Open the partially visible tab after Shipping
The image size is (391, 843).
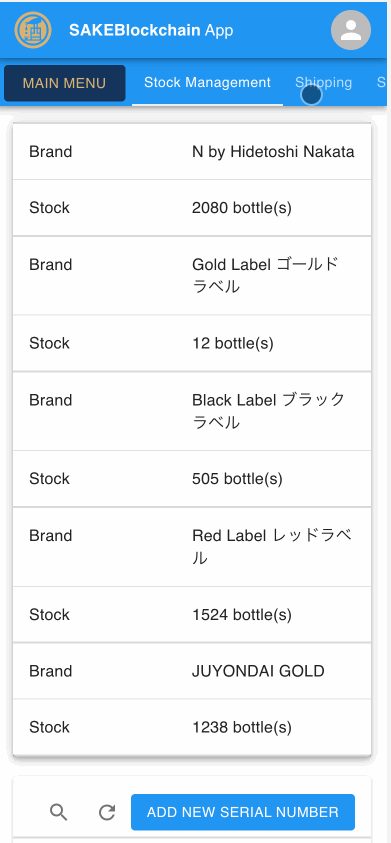point(381,83)
